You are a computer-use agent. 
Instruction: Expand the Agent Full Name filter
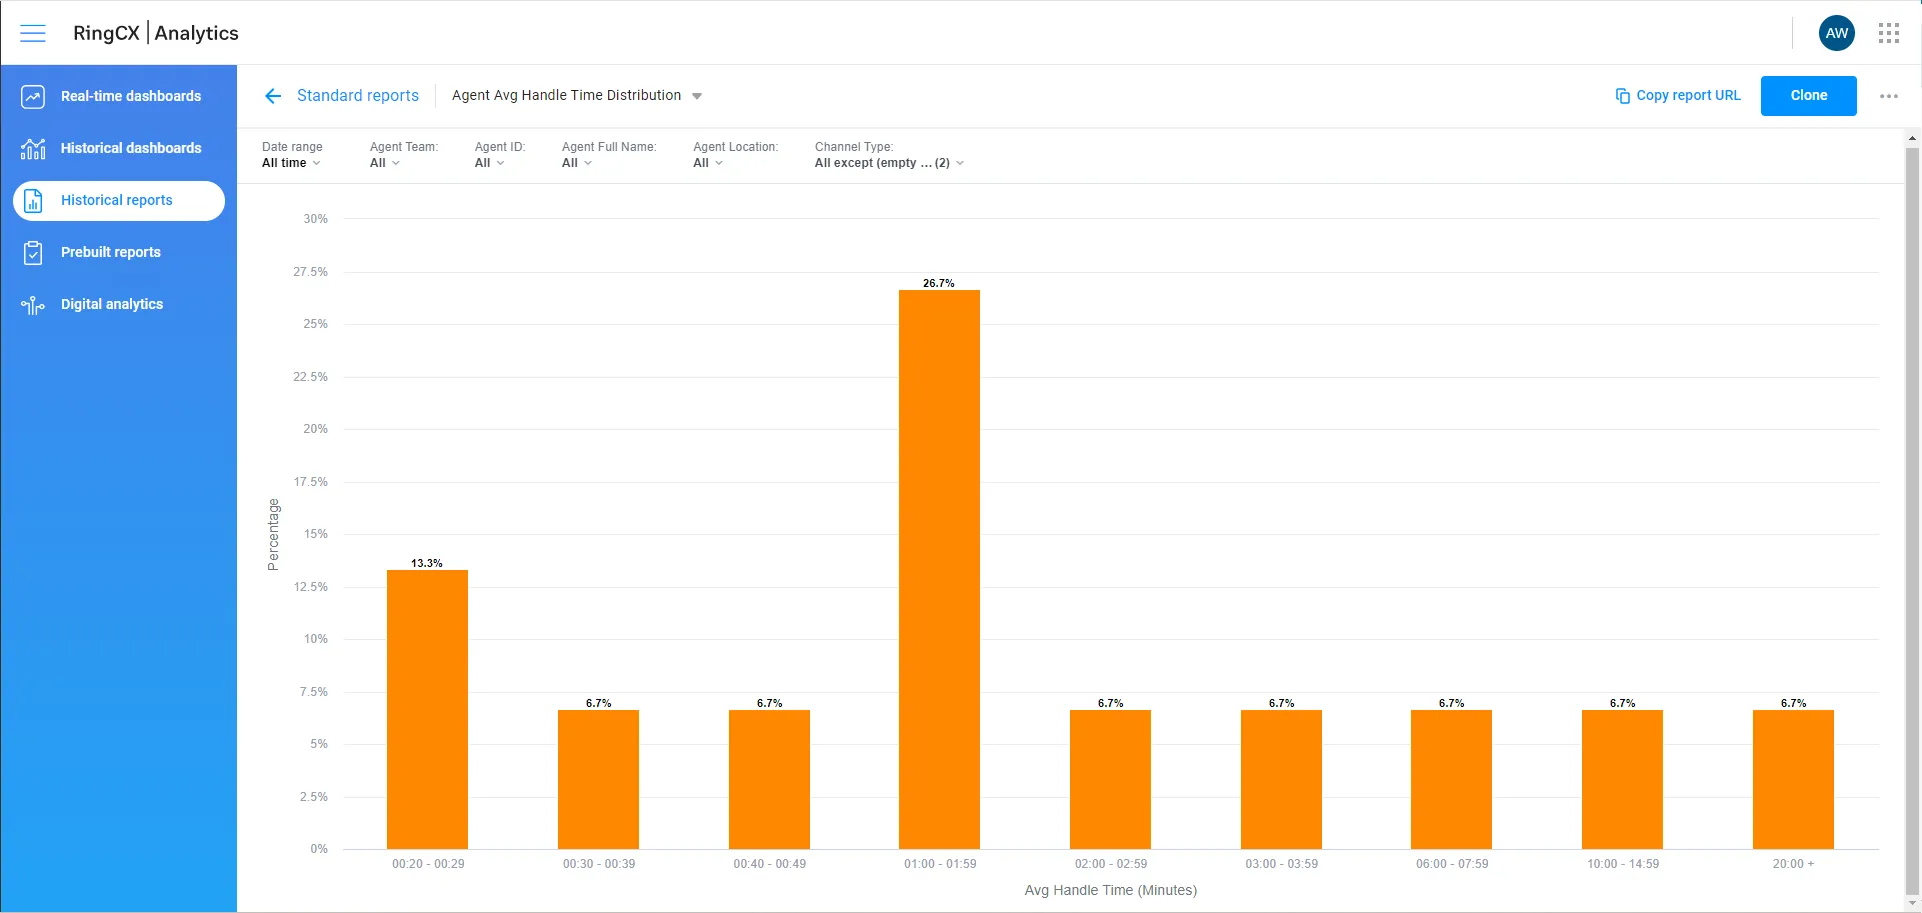(576, 163)
